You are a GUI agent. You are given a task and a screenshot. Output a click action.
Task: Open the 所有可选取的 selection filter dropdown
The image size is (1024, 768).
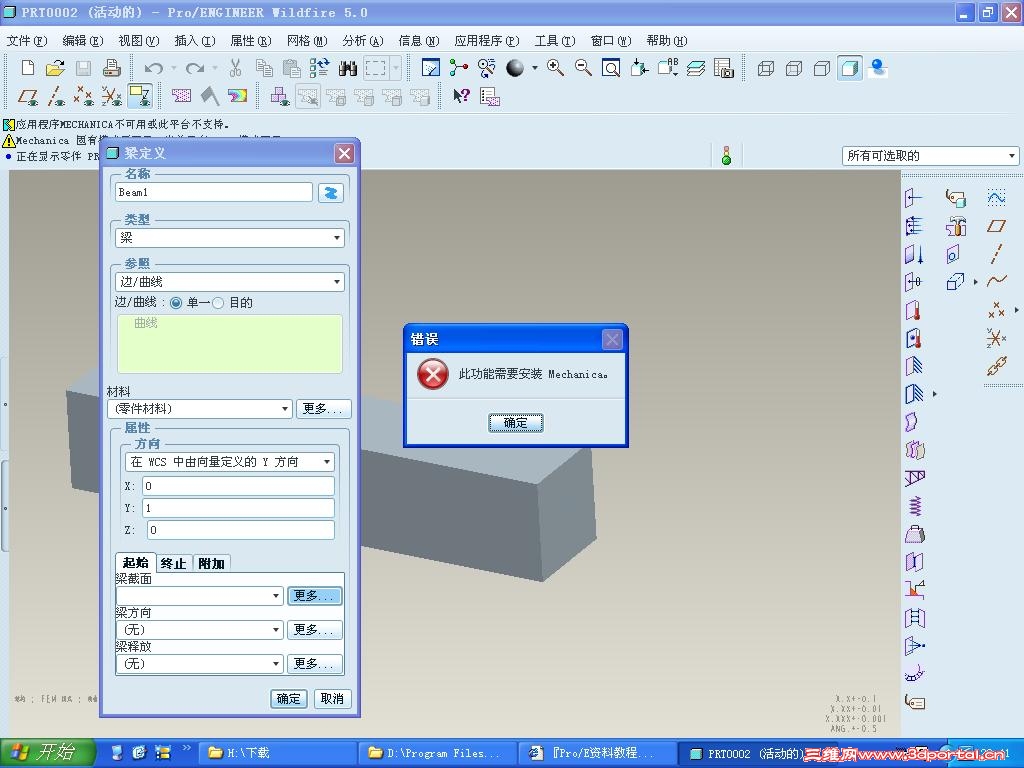[x=930, y=155]
